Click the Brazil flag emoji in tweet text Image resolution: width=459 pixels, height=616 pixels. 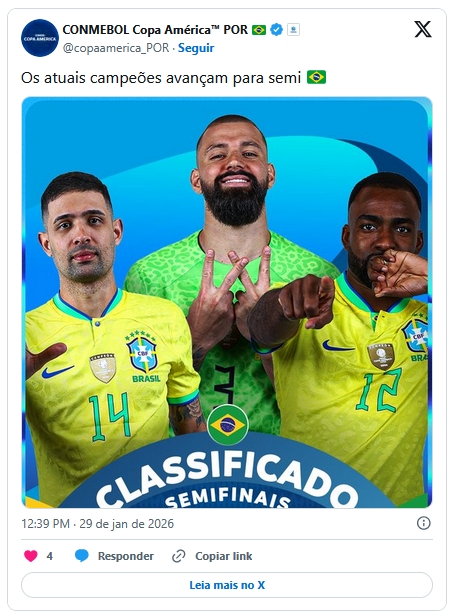pos(316,77)
